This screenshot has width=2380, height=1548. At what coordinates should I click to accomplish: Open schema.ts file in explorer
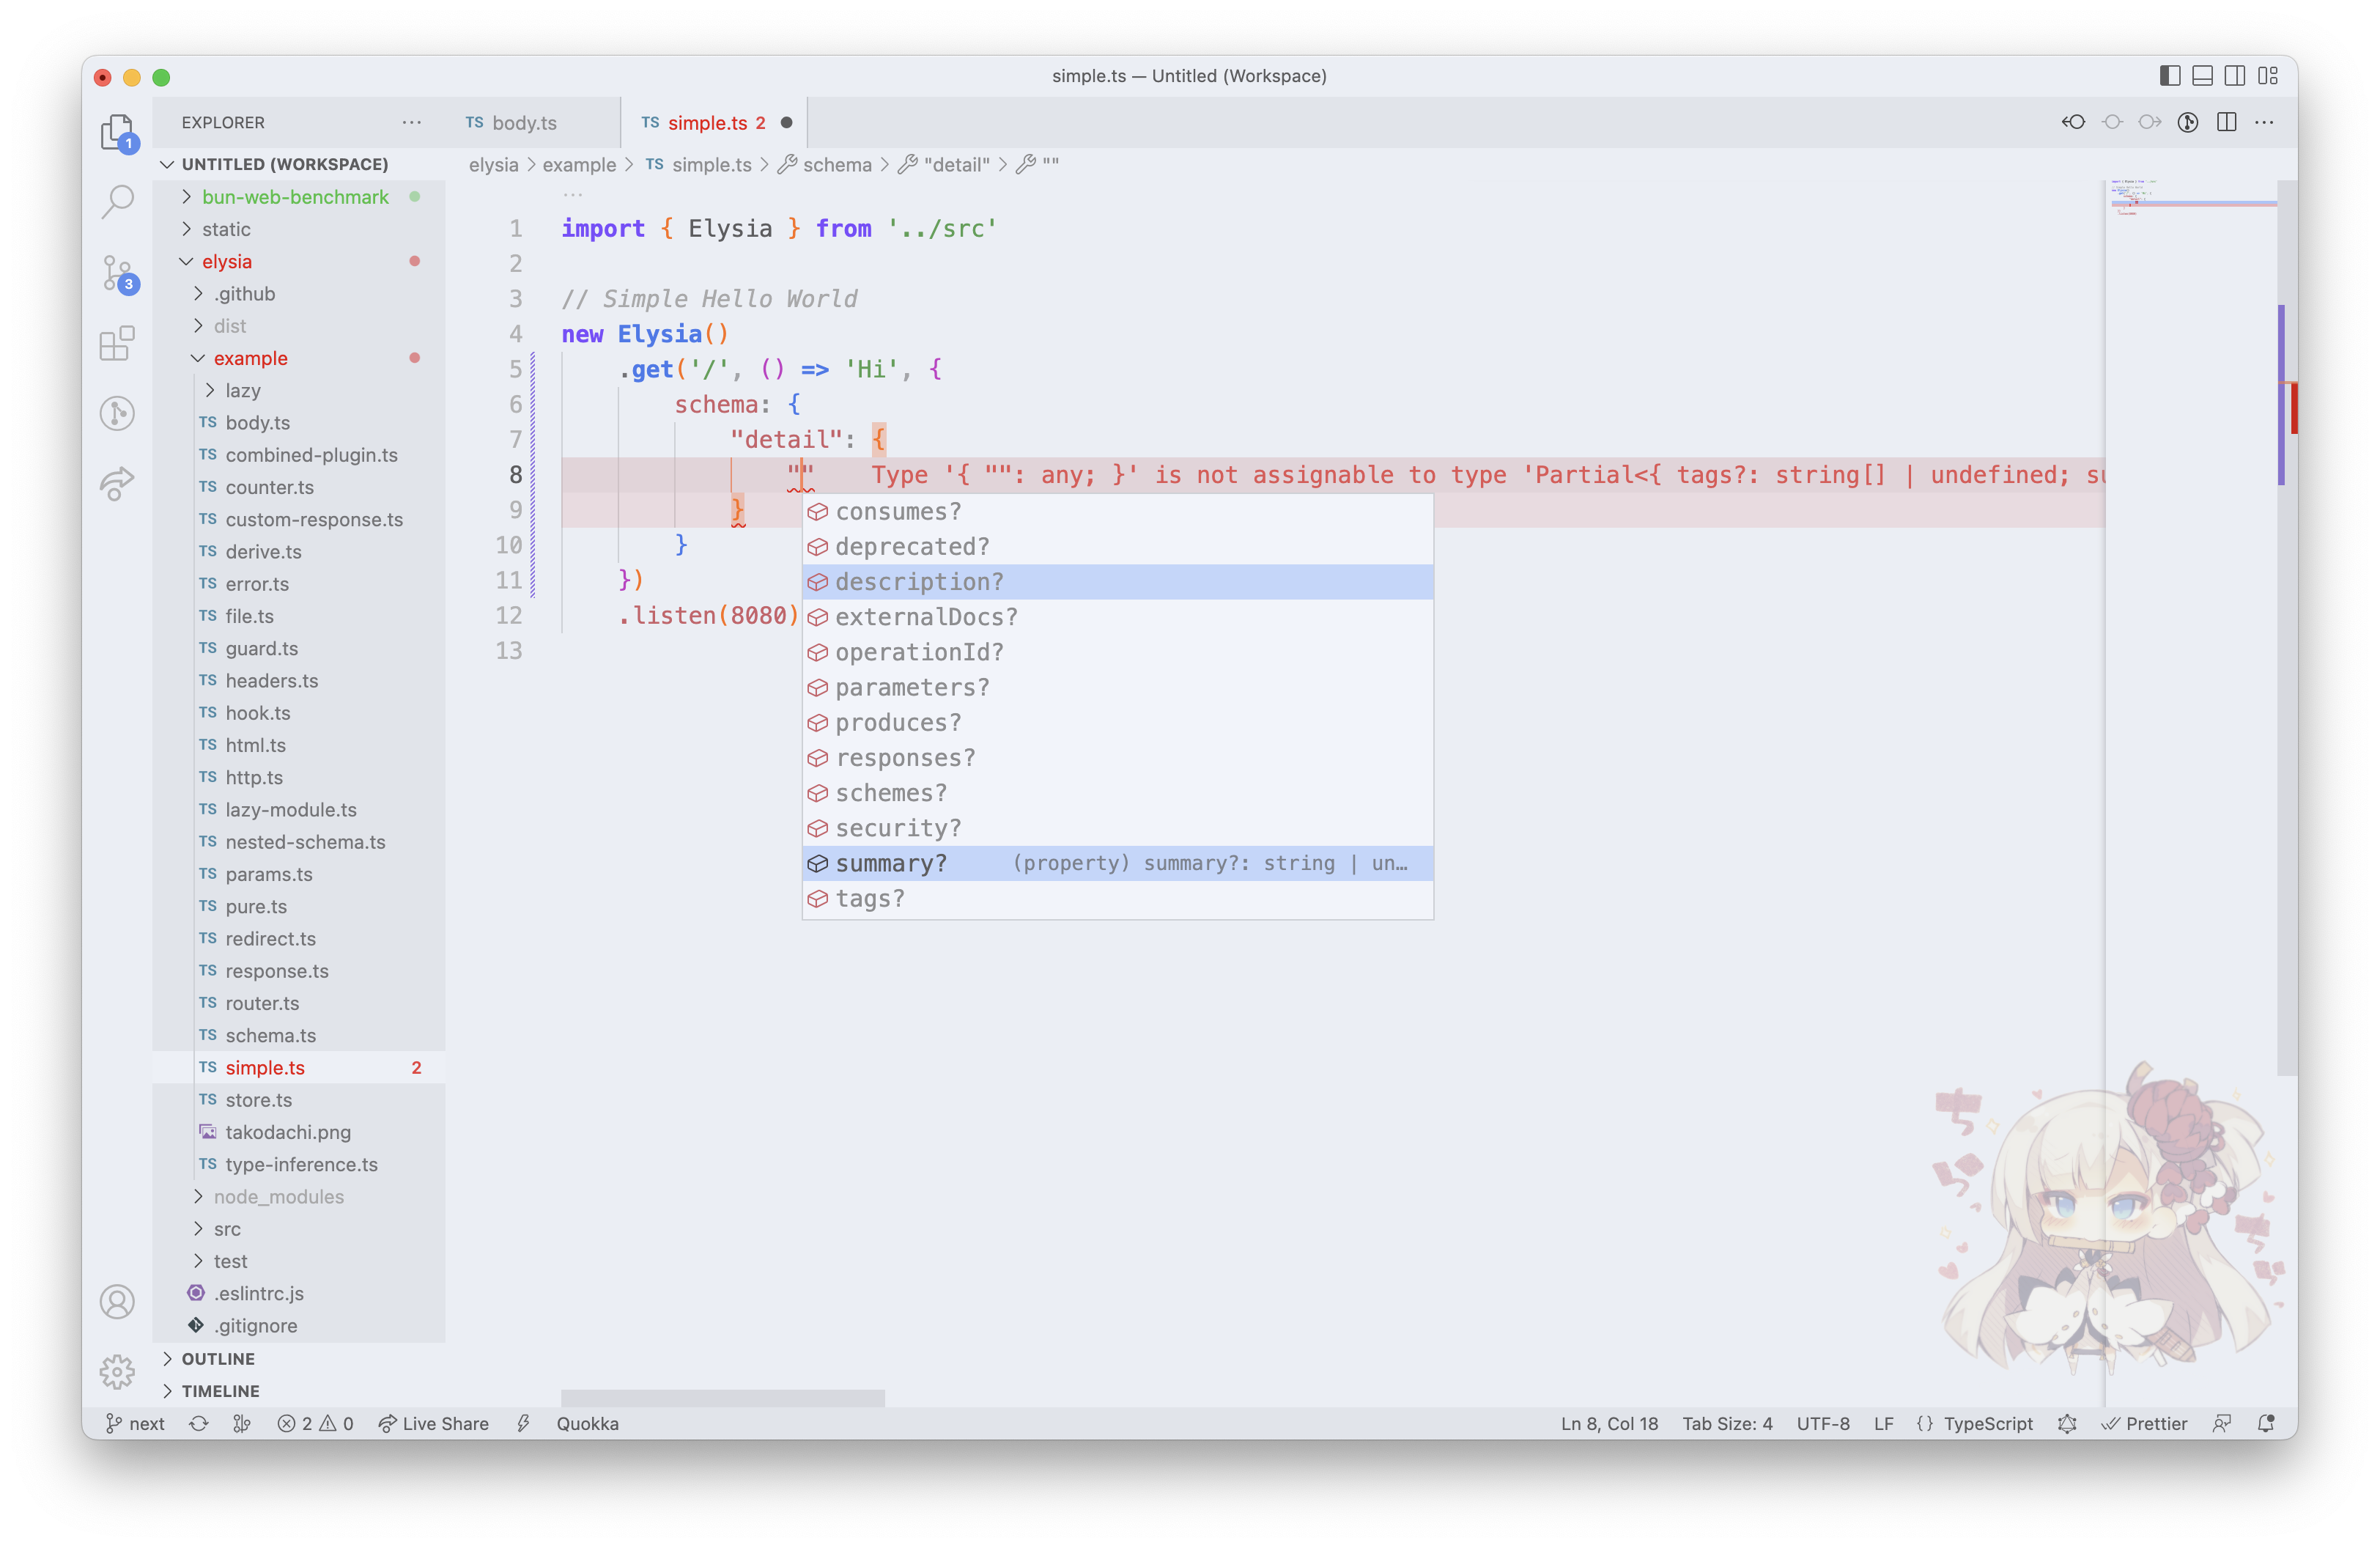[x=298, y=1035]
